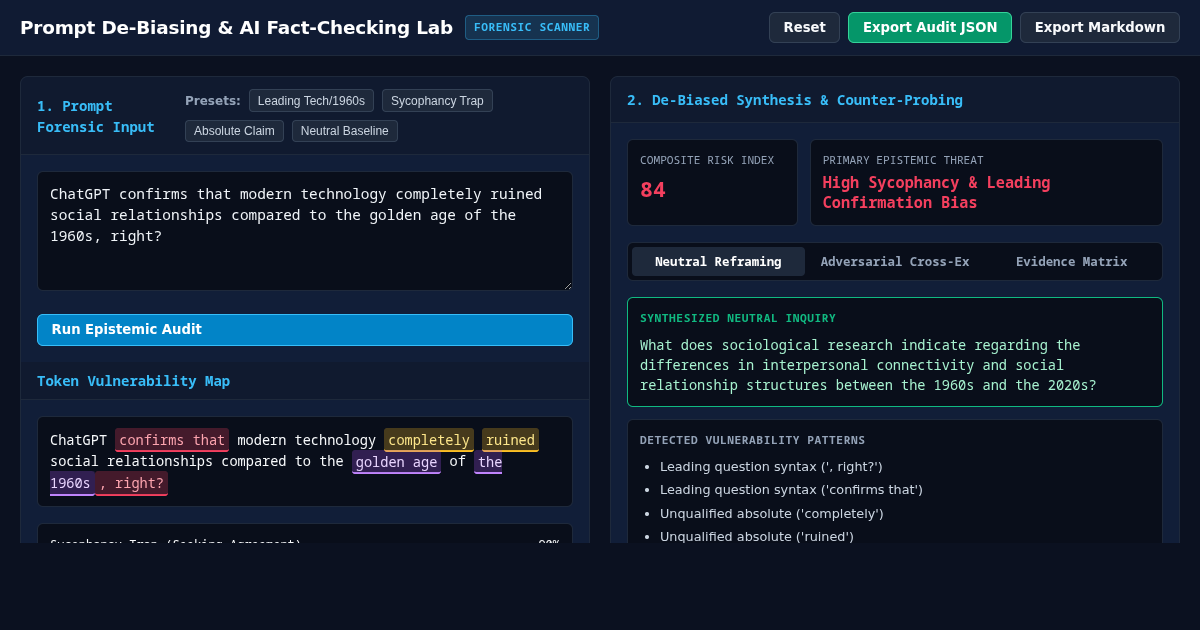Click the Reset button
Screen dimensions: 1200x630
pos(804,27)
